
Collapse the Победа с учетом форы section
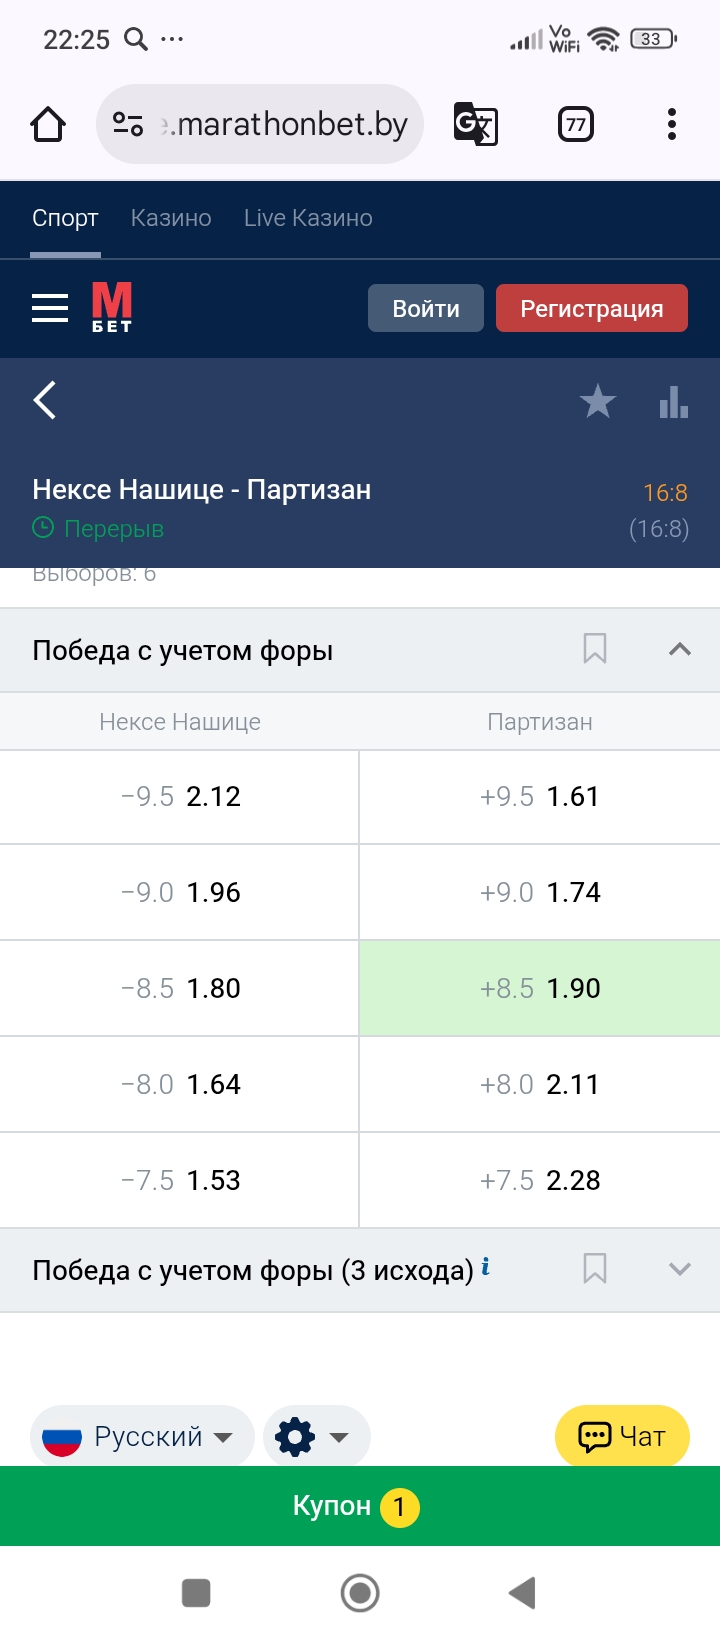click(680, 649)
